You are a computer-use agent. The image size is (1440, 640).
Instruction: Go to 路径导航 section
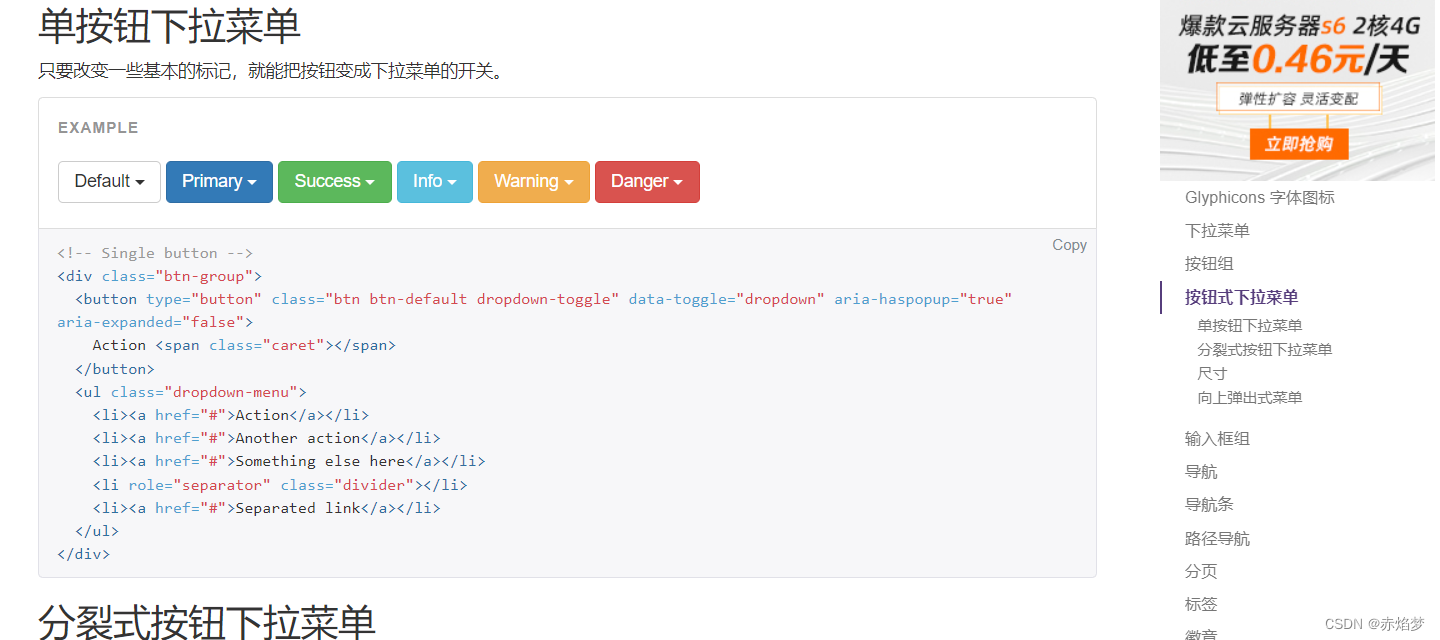[1217, 539]
